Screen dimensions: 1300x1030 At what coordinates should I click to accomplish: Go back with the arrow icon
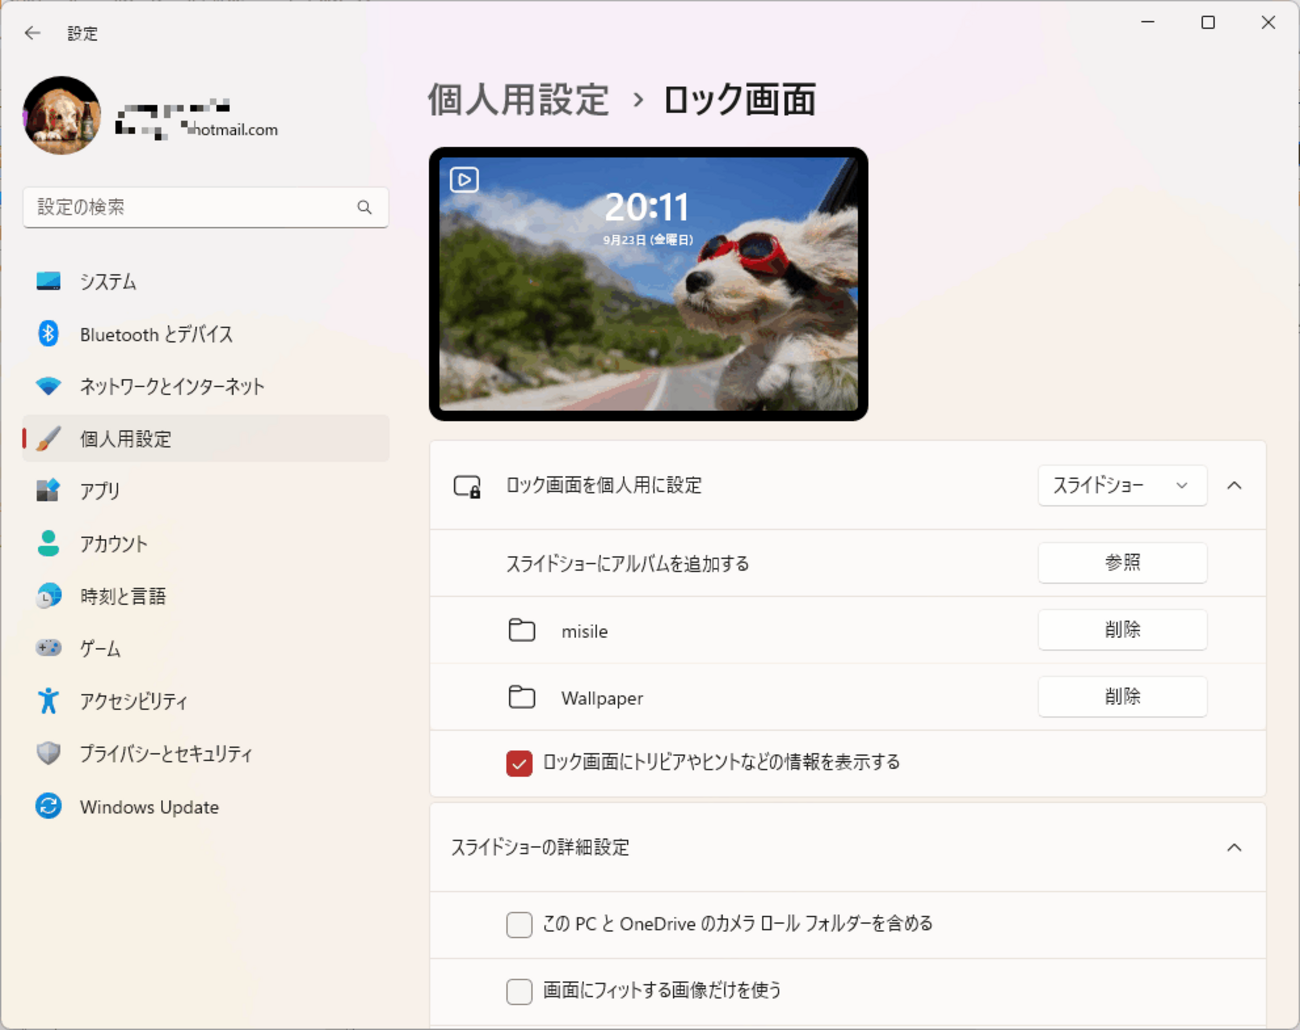(33, 33)
